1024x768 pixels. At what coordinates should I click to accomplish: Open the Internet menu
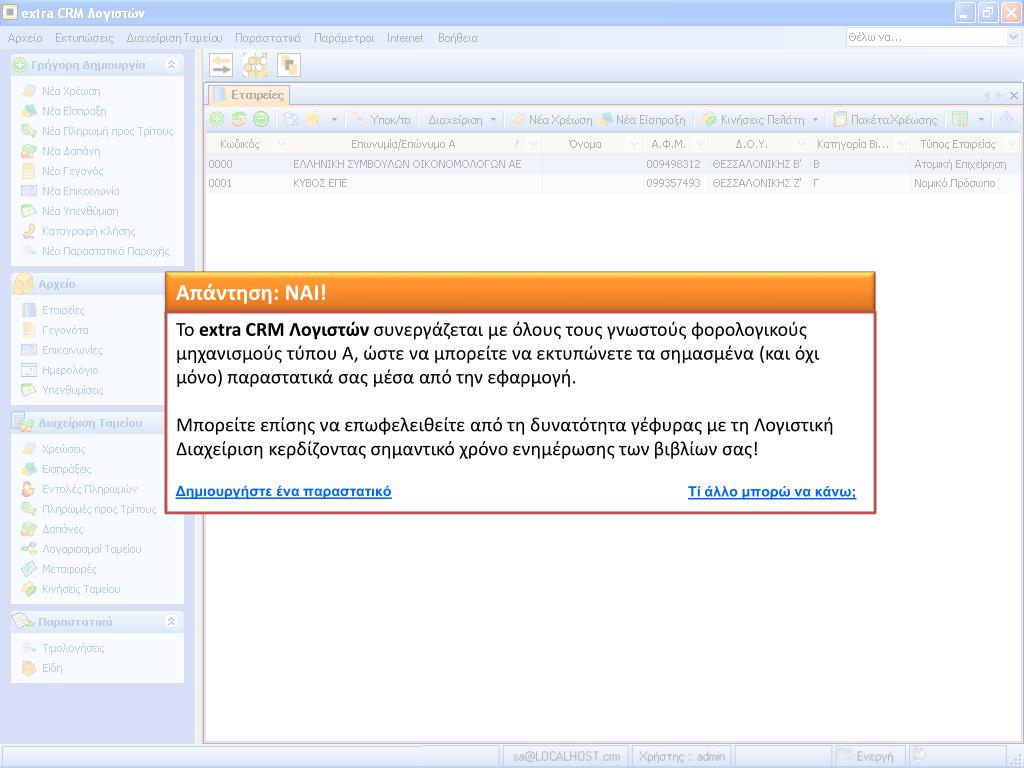pos(405,38)
